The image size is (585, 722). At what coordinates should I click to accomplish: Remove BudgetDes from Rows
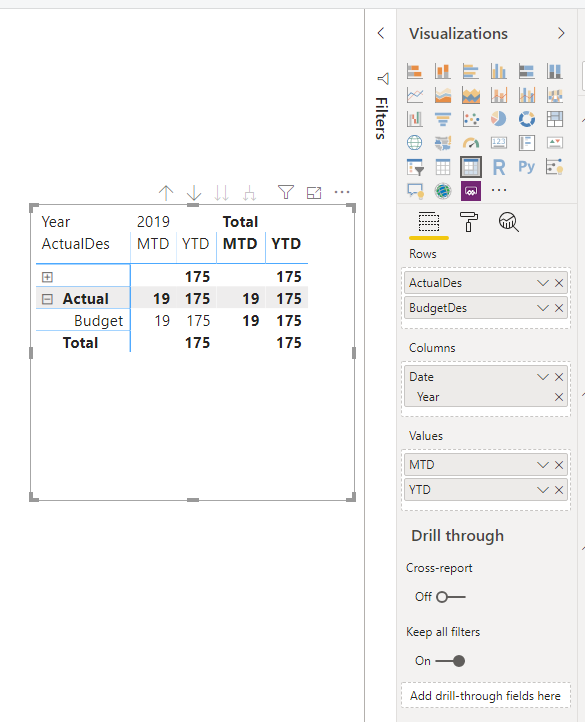click(x=559, y=308)
